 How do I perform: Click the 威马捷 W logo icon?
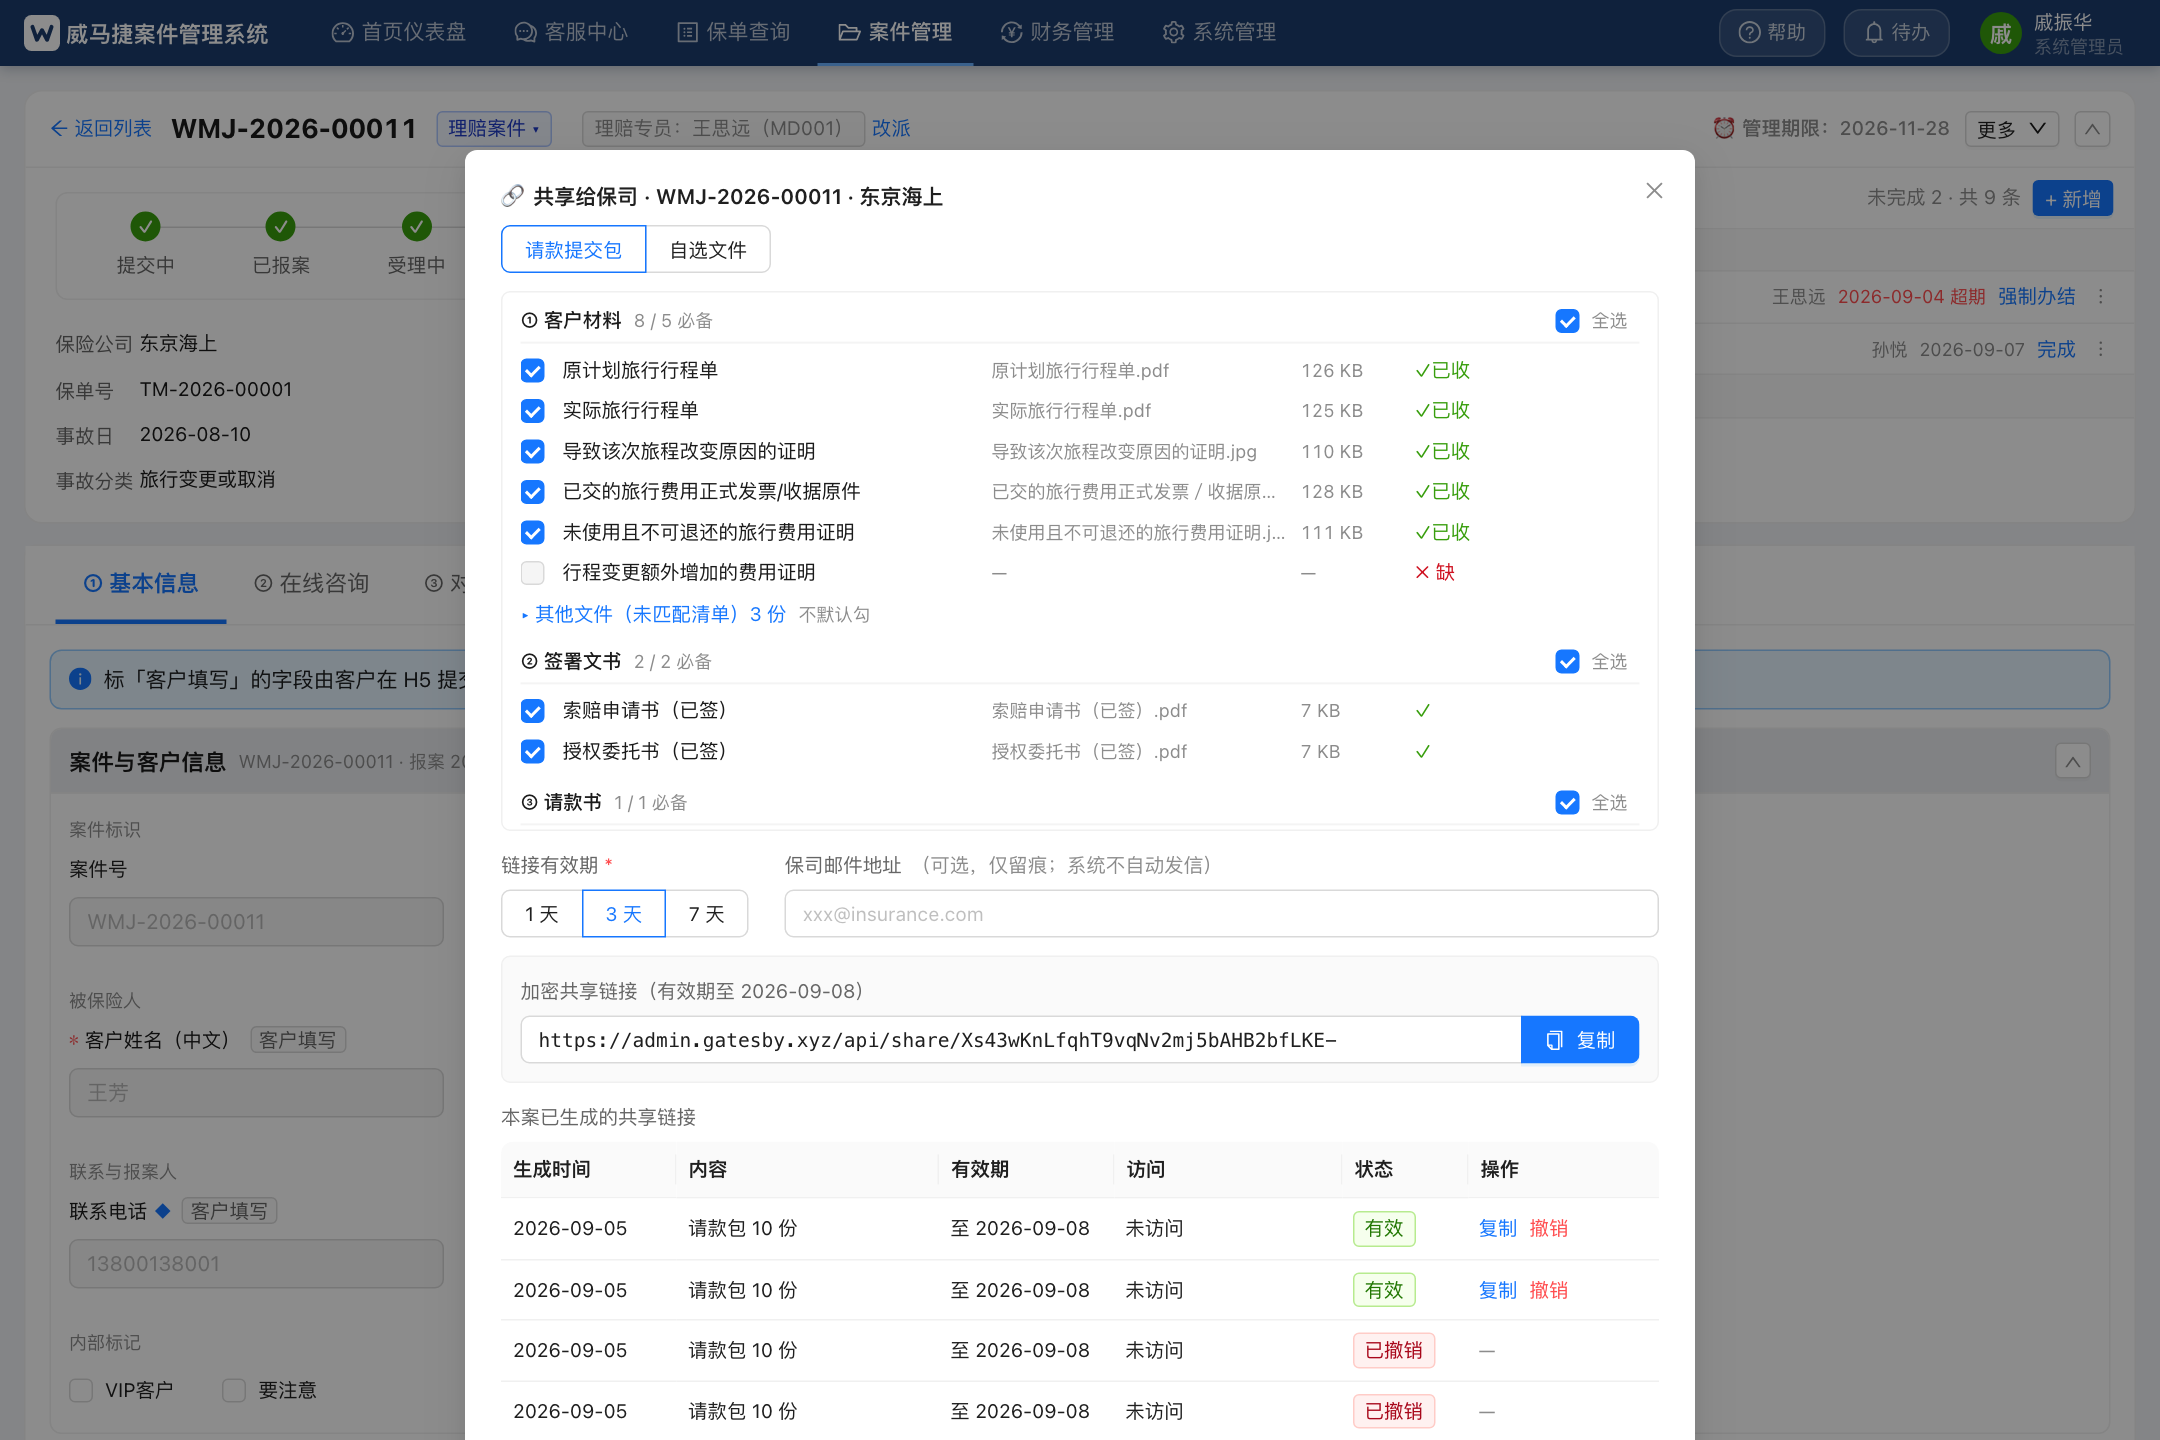42,33
